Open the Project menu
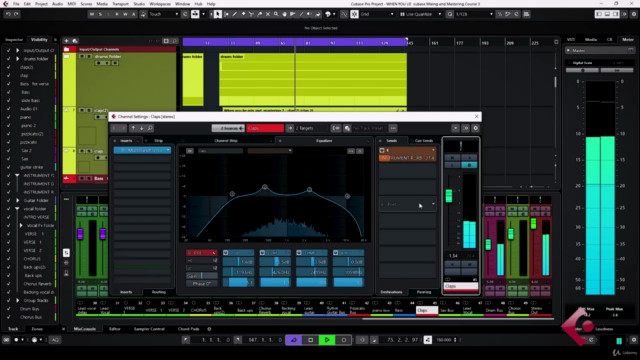The width and height of the screenshot is (640, 360). tap(41, 4)
